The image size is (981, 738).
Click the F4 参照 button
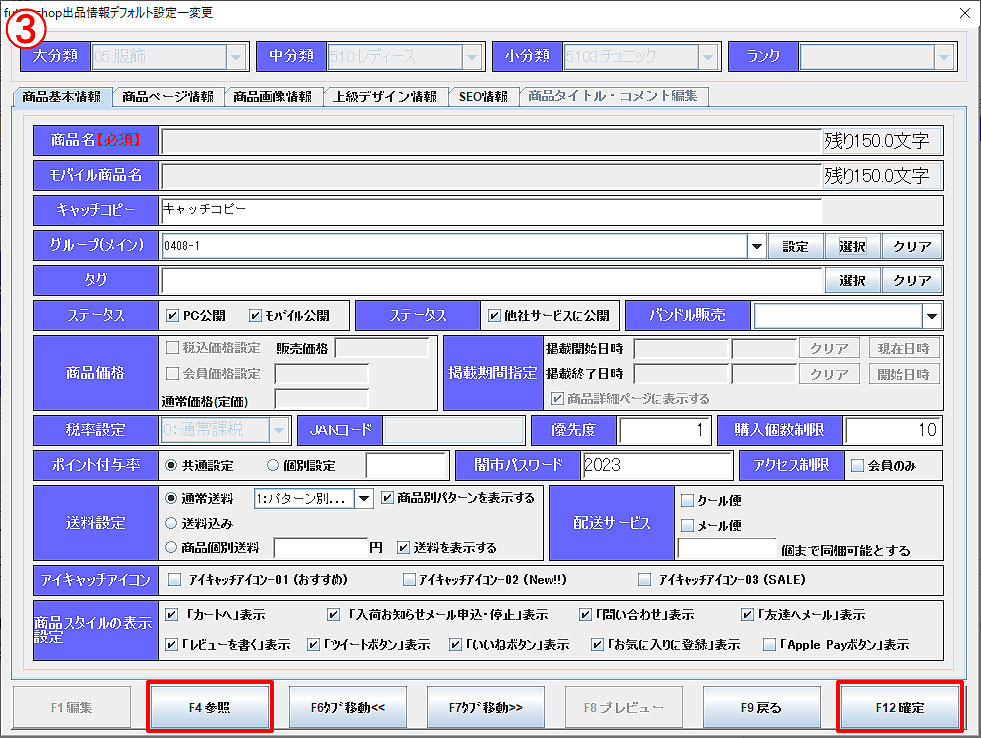point(209,707)
